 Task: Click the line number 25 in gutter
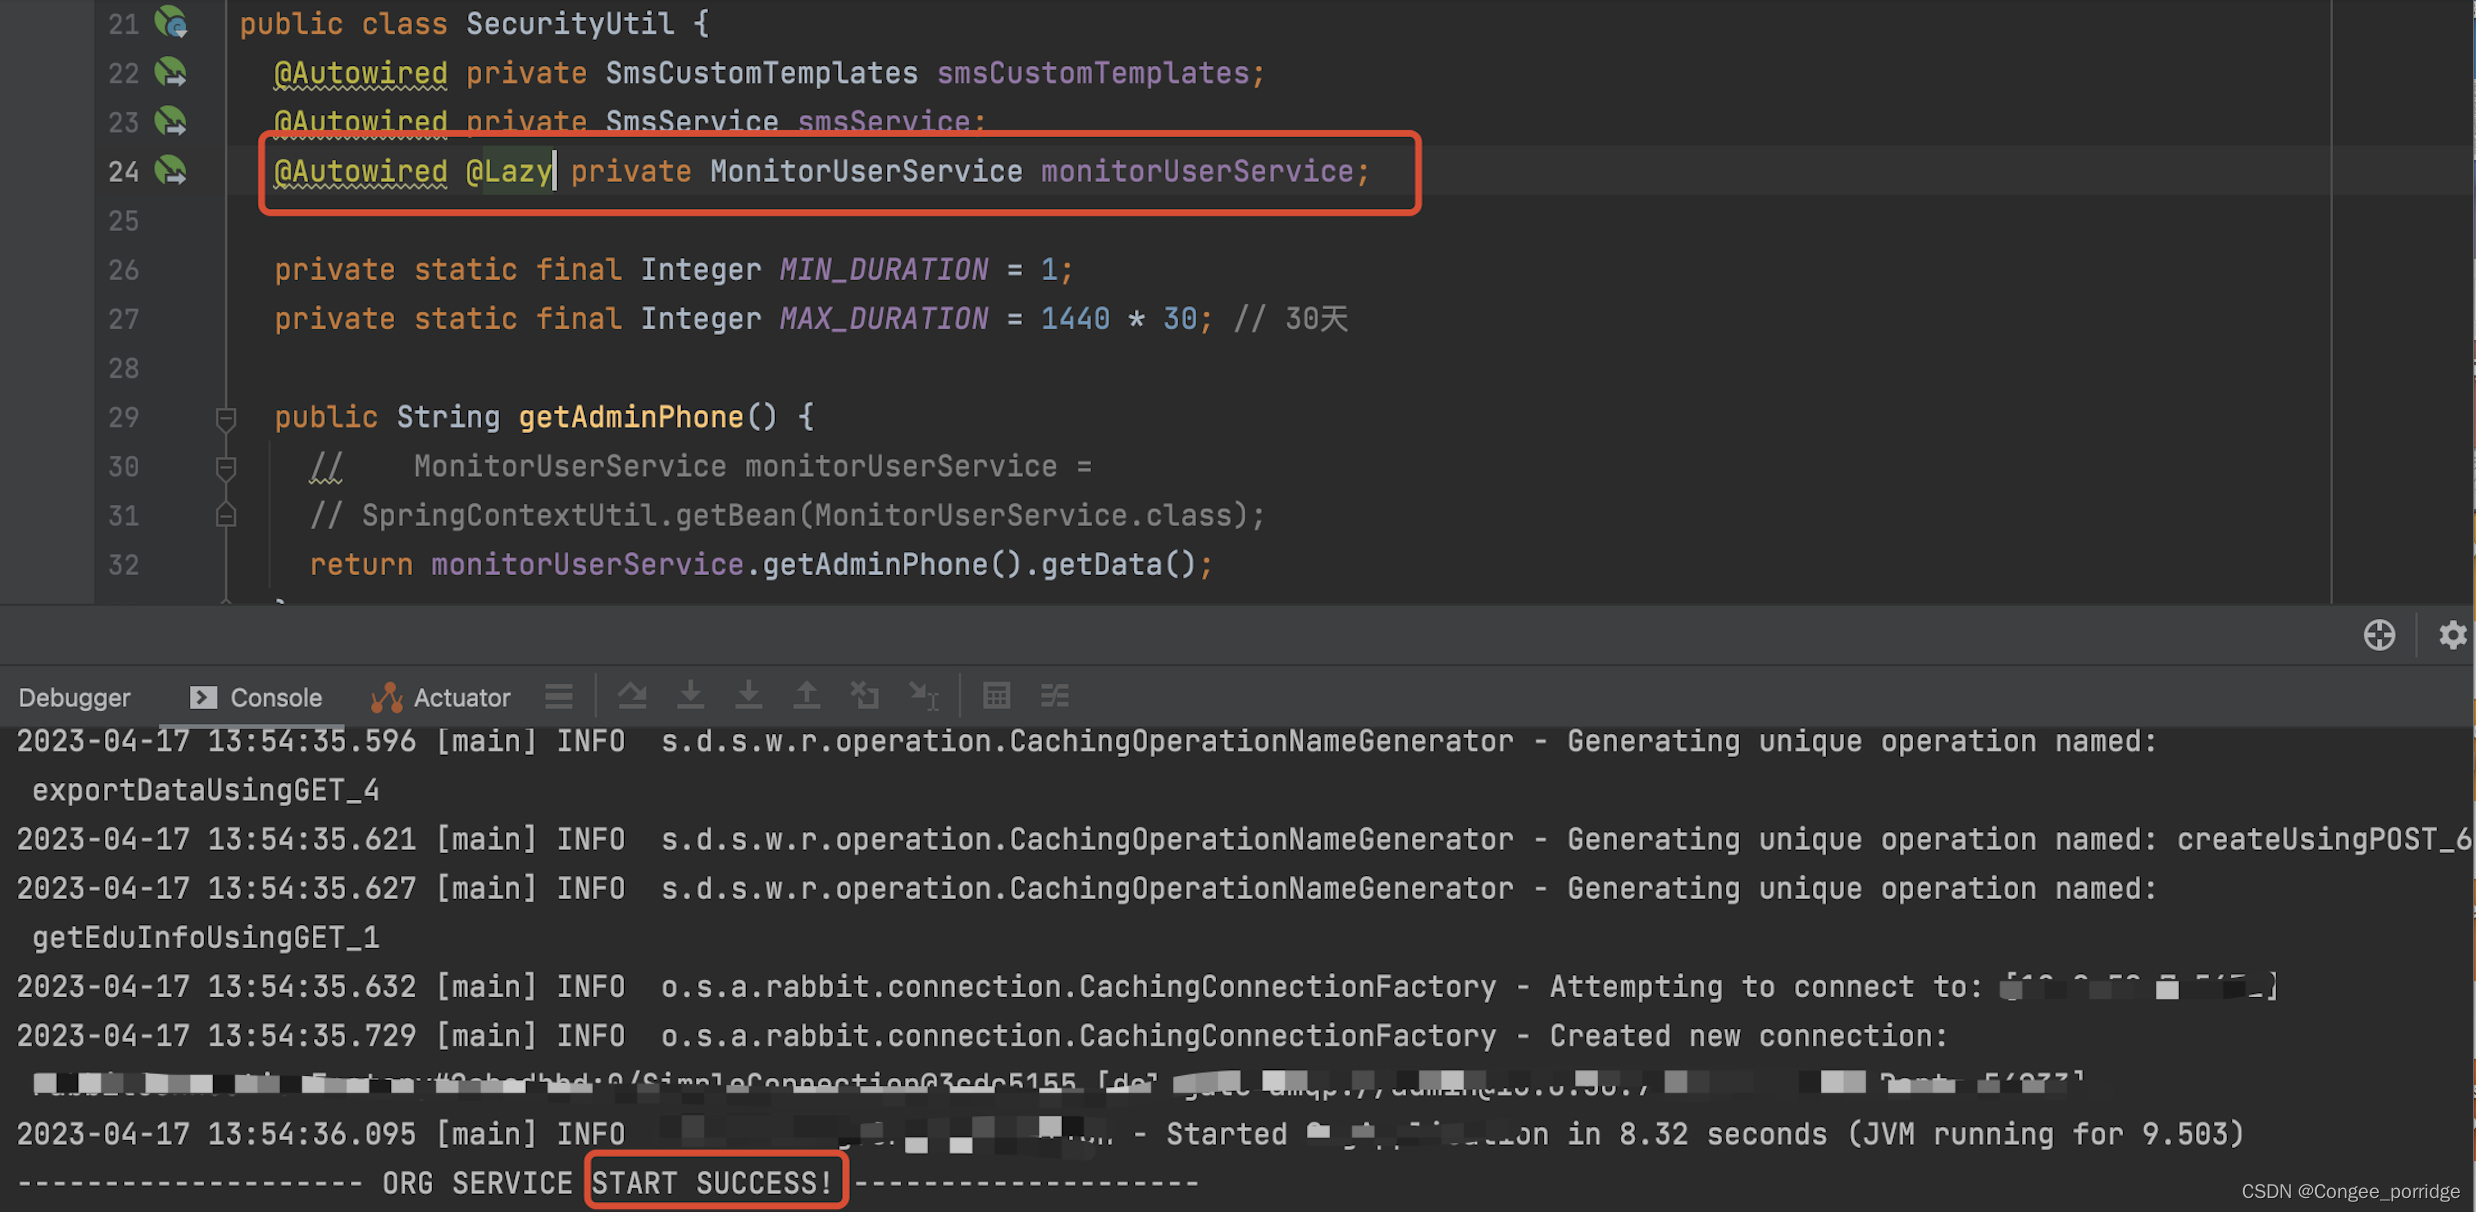[x=123, y=221]
